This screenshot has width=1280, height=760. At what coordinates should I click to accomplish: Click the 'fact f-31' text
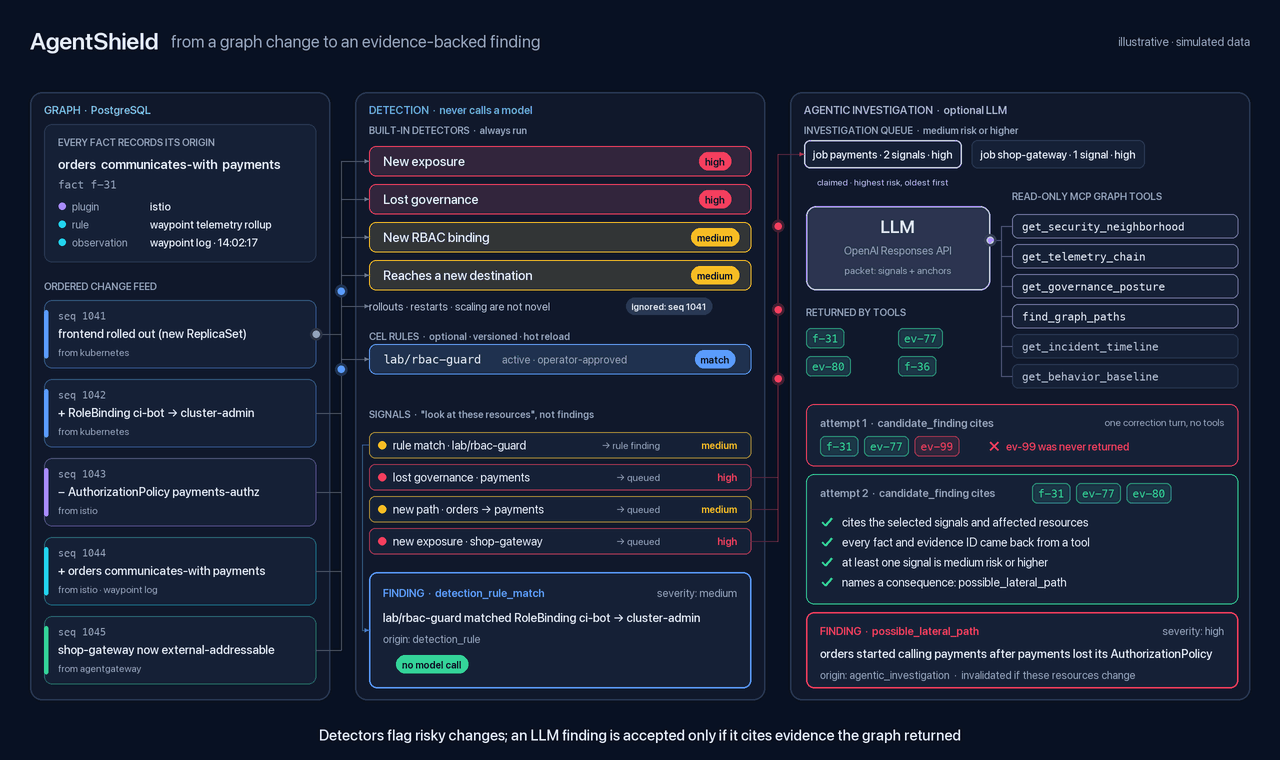click(87, 185)
